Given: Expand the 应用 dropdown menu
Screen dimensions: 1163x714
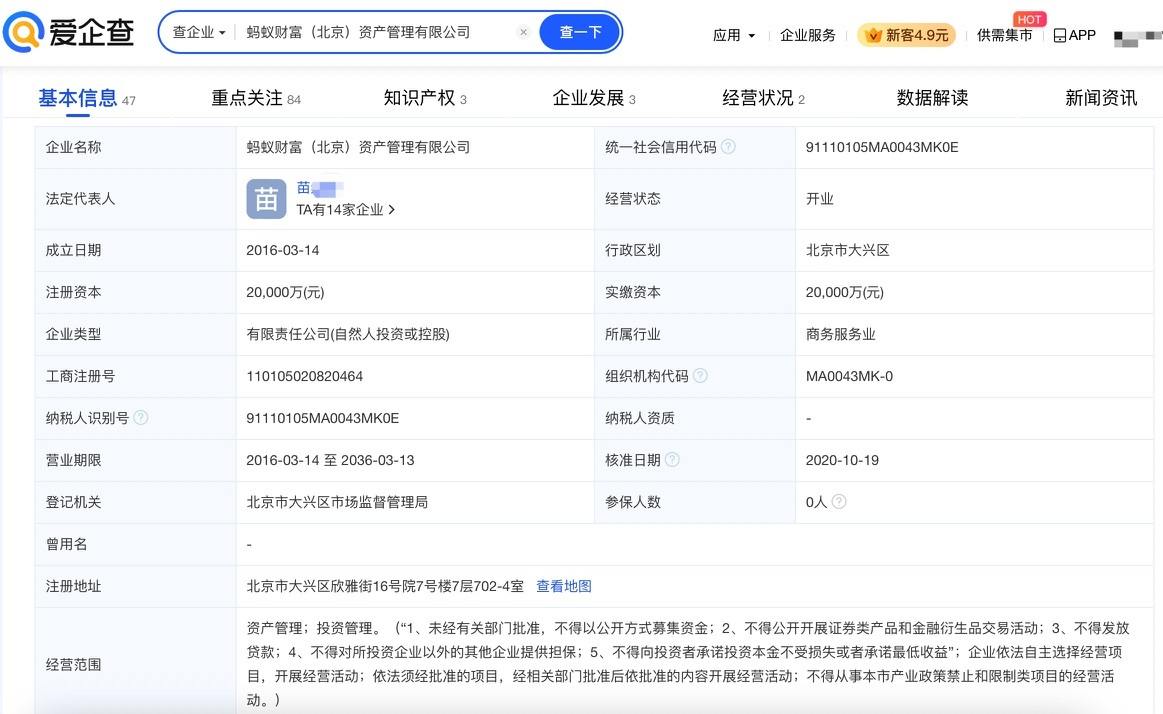Looking at the screenshot, I should 734,35.
